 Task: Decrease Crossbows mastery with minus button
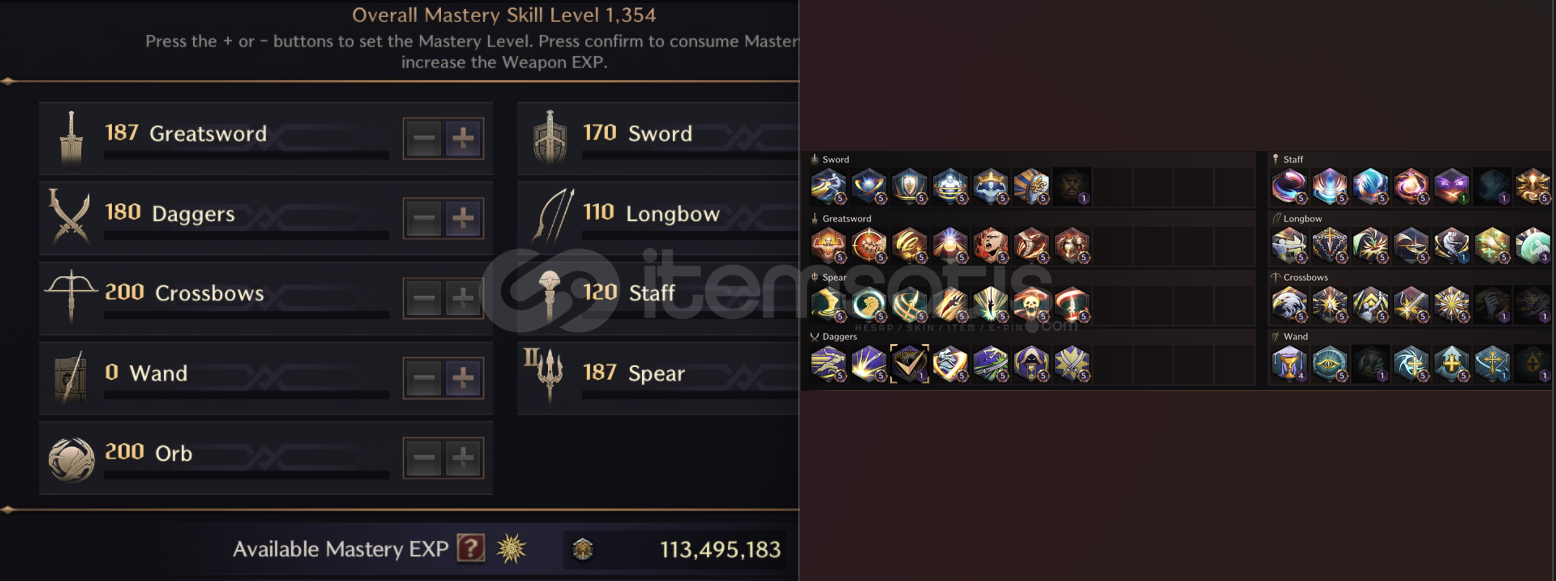click(x=424, y=298)
